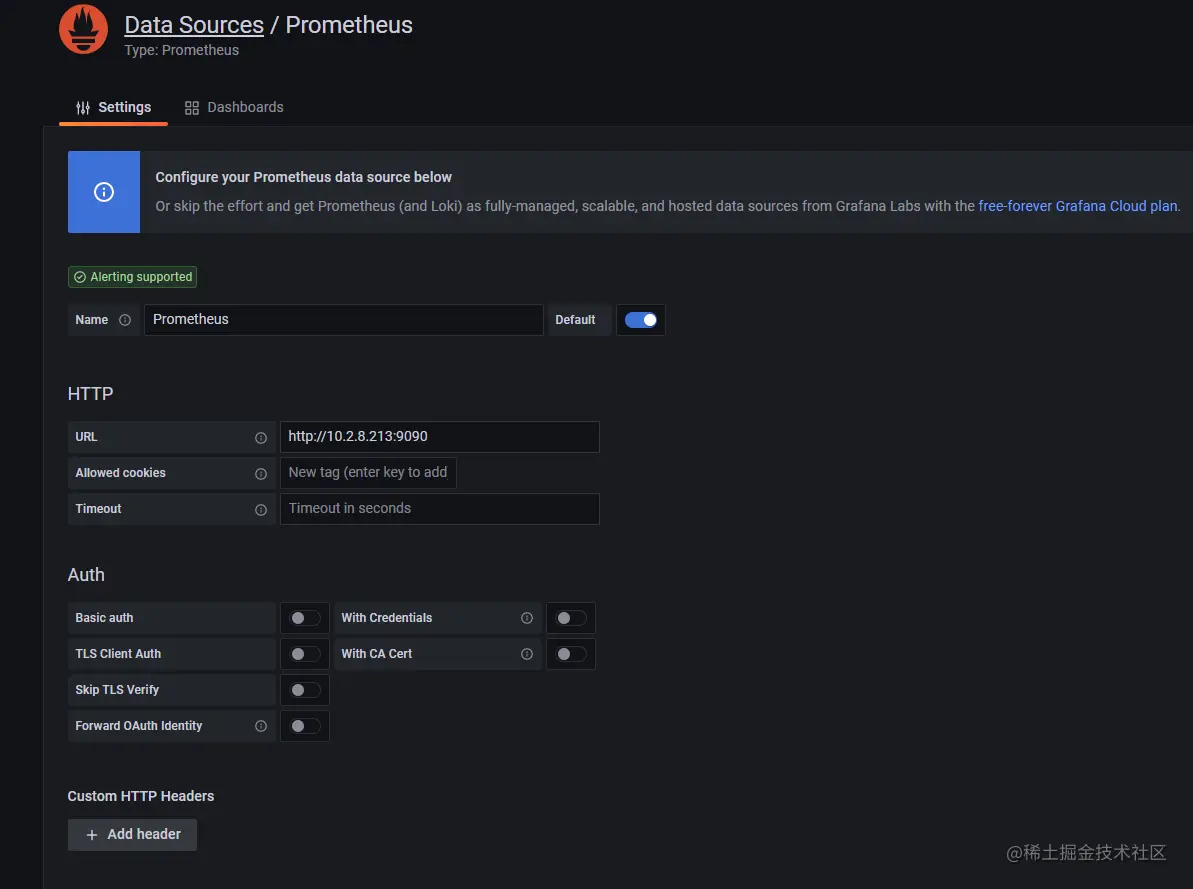Switch to the Dashboards tab
This screenshot has width=1193, height=889.
[234, 107]
